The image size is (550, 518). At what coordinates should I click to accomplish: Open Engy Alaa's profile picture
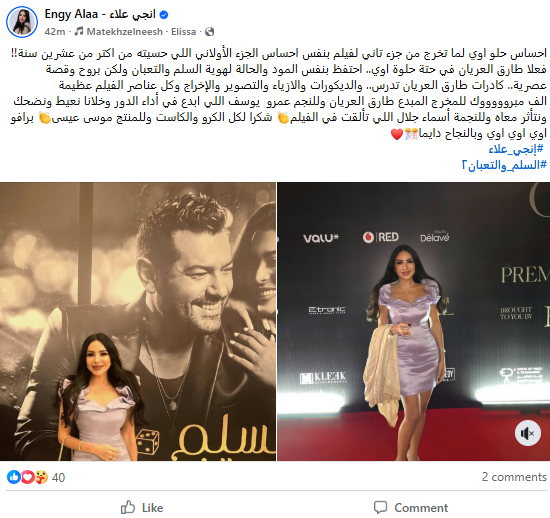coord(22,22)
